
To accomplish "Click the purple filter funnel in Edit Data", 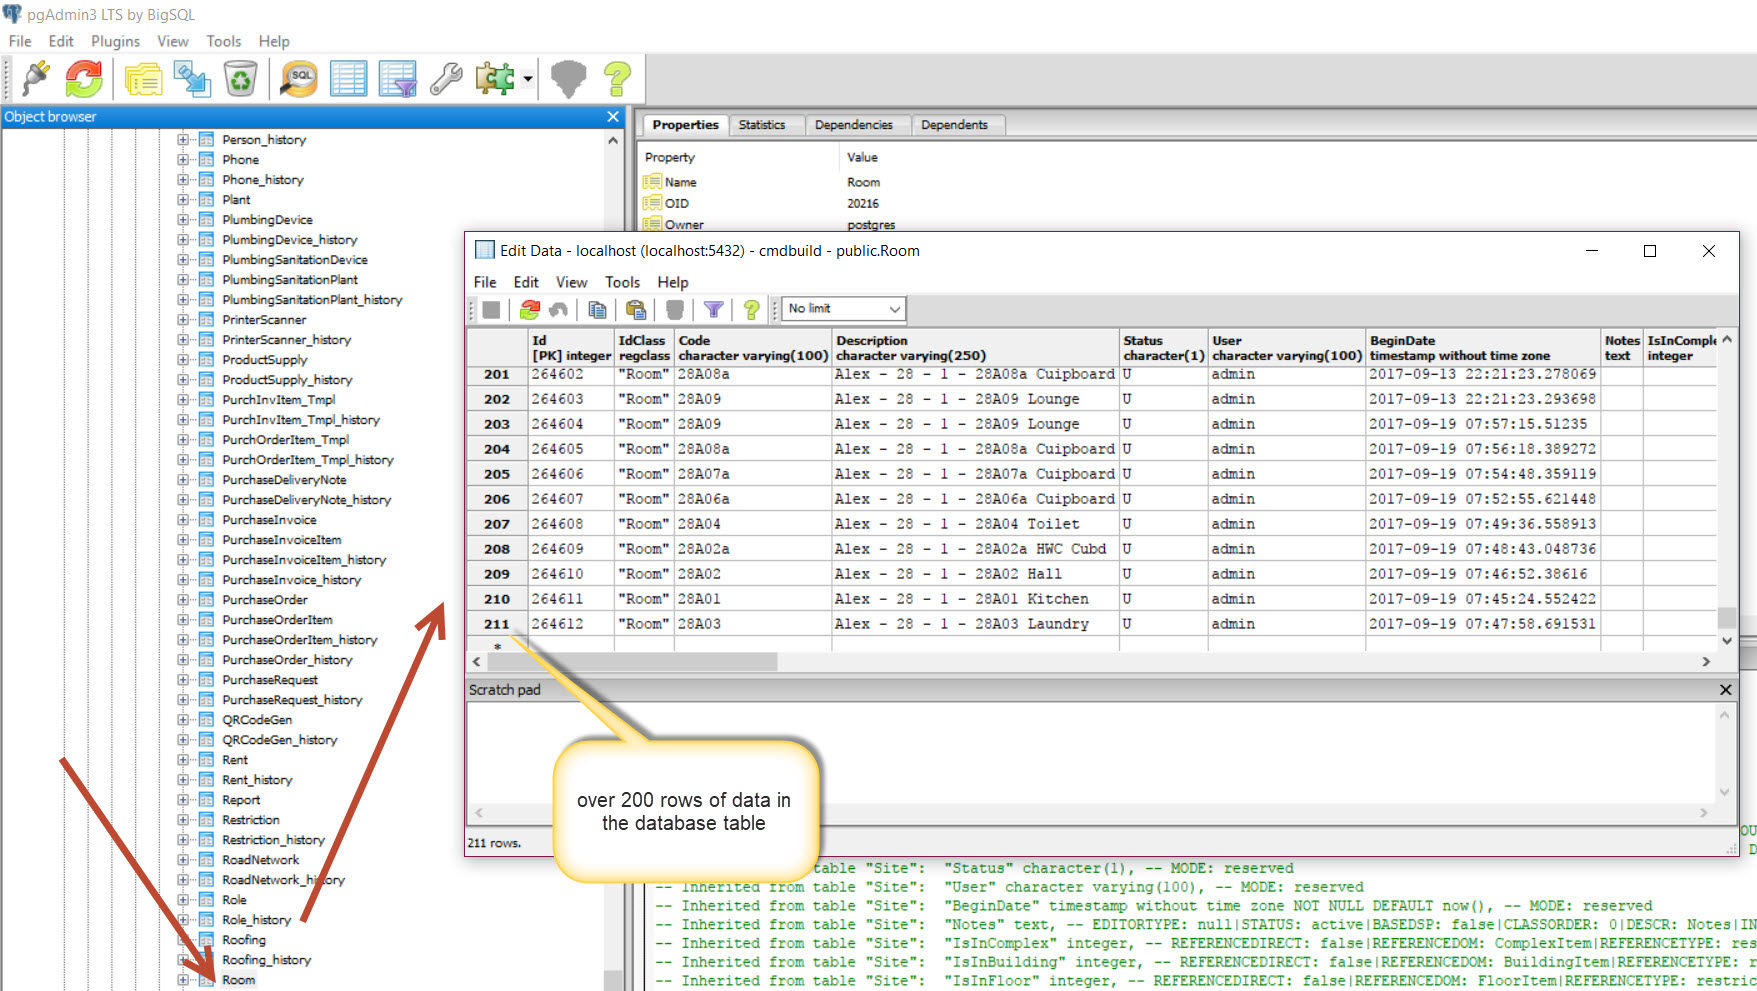I will point(713,310).
